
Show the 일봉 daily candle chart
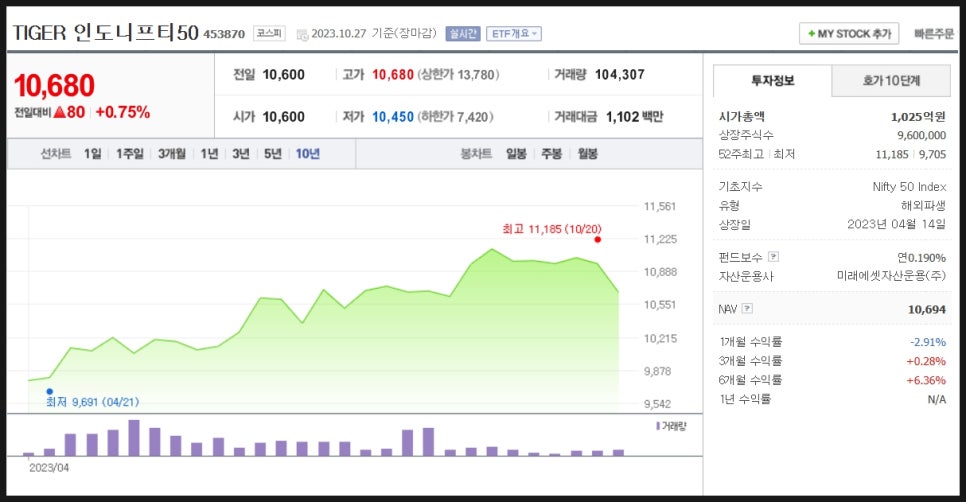tap(516, 153)
